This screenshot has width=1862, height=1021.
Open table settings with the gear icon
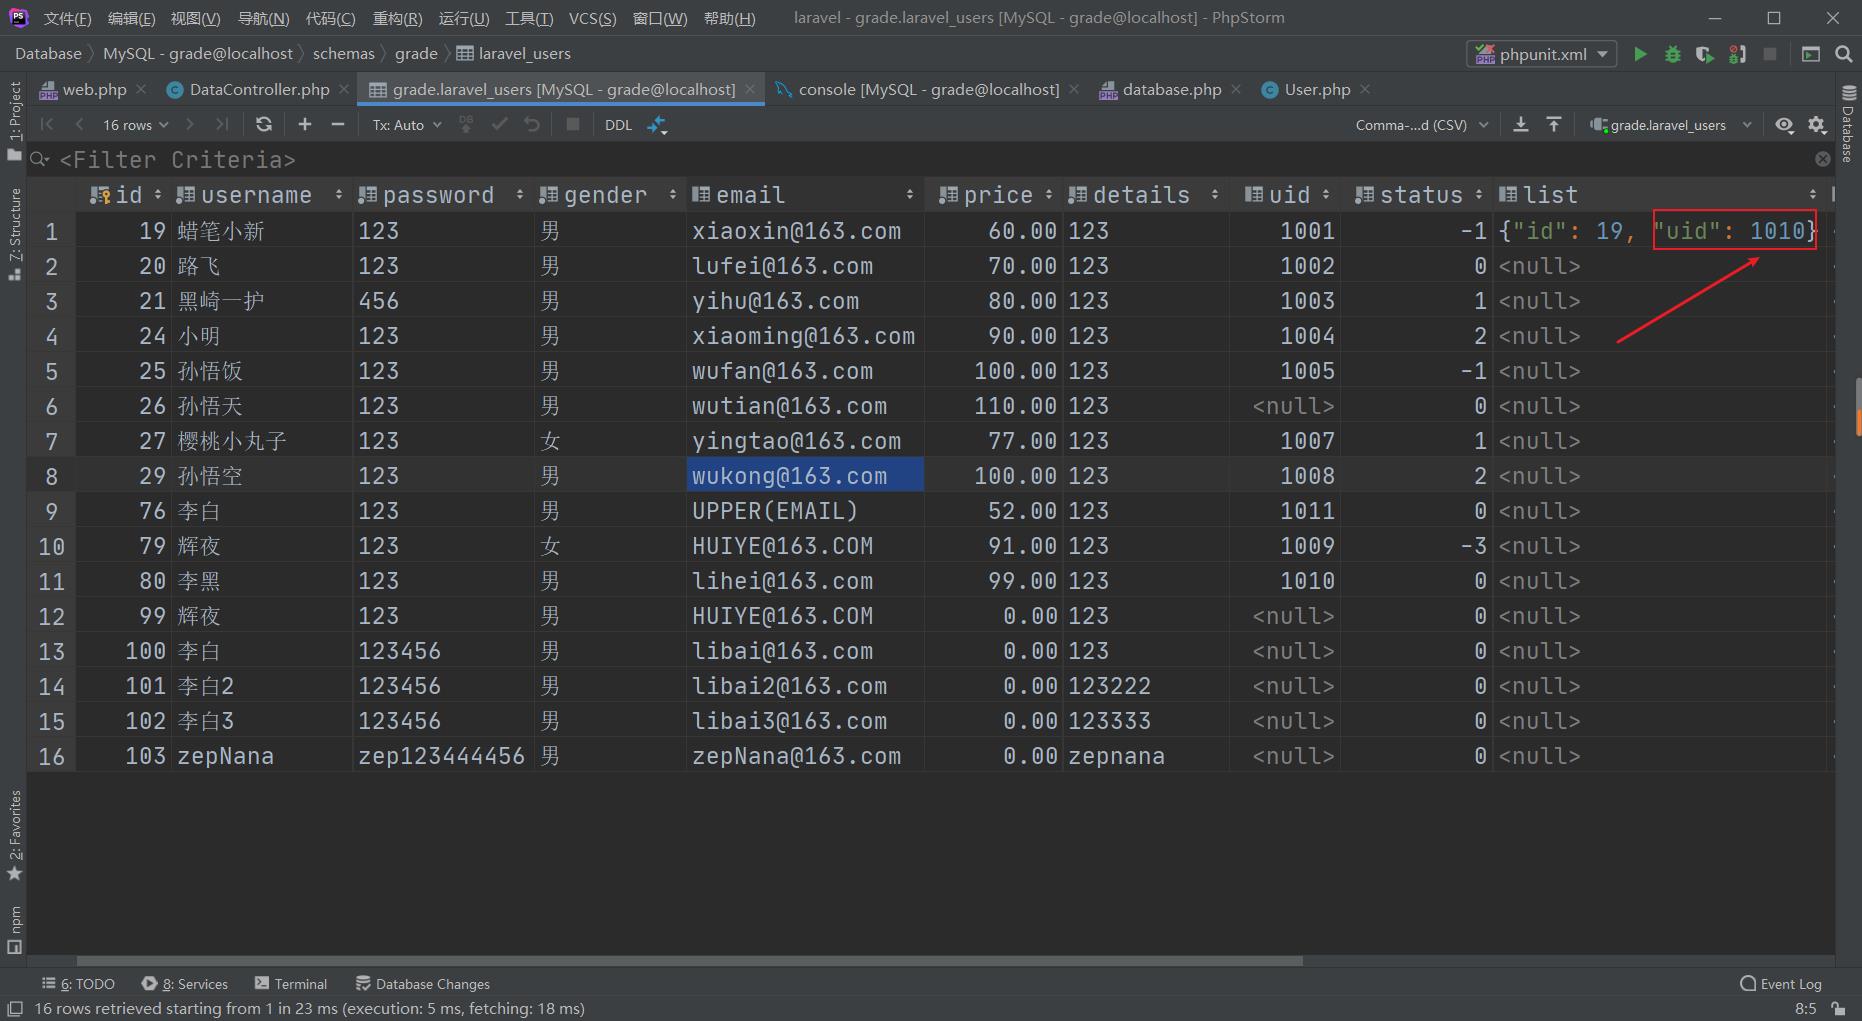click(x=1817, y=124)
